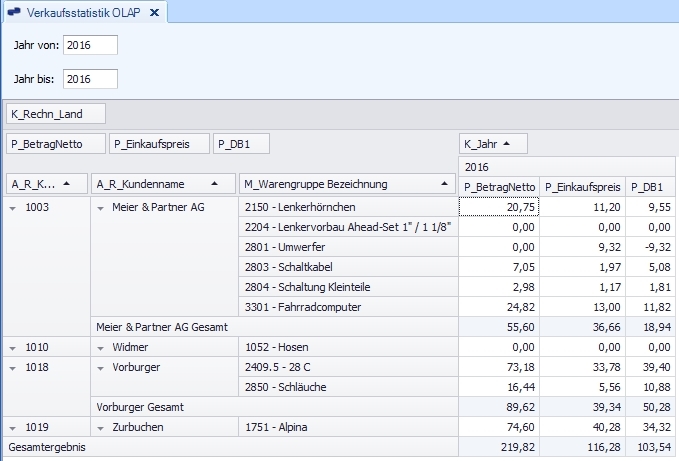Collapse the Widmer group
The width and height of the screenshot is (679, 461).
pos(100,348)
